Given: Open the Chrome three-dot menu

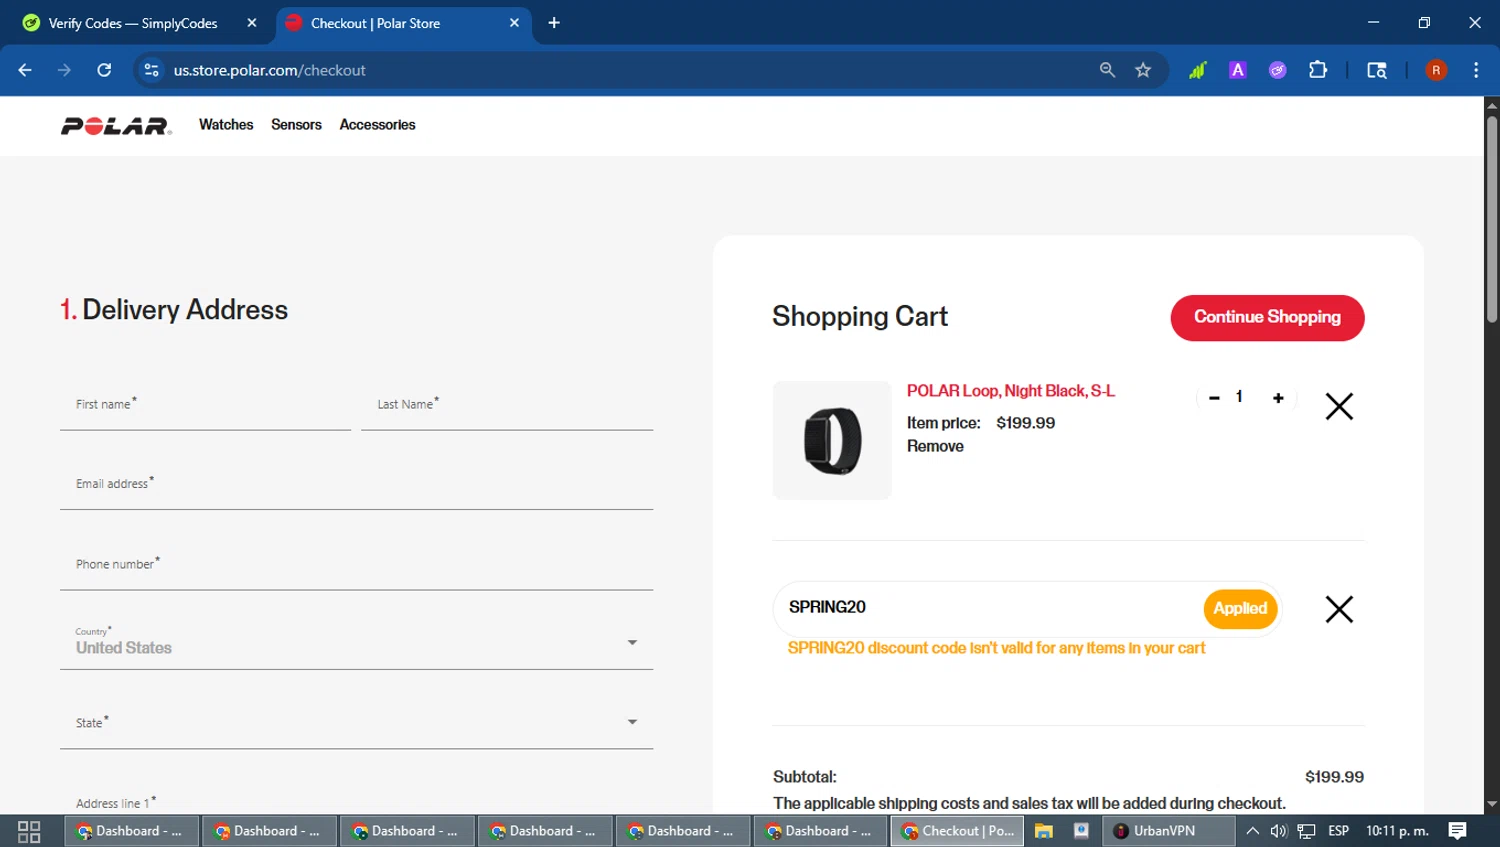Looking at the screenshot, I should pos(1476,70).
